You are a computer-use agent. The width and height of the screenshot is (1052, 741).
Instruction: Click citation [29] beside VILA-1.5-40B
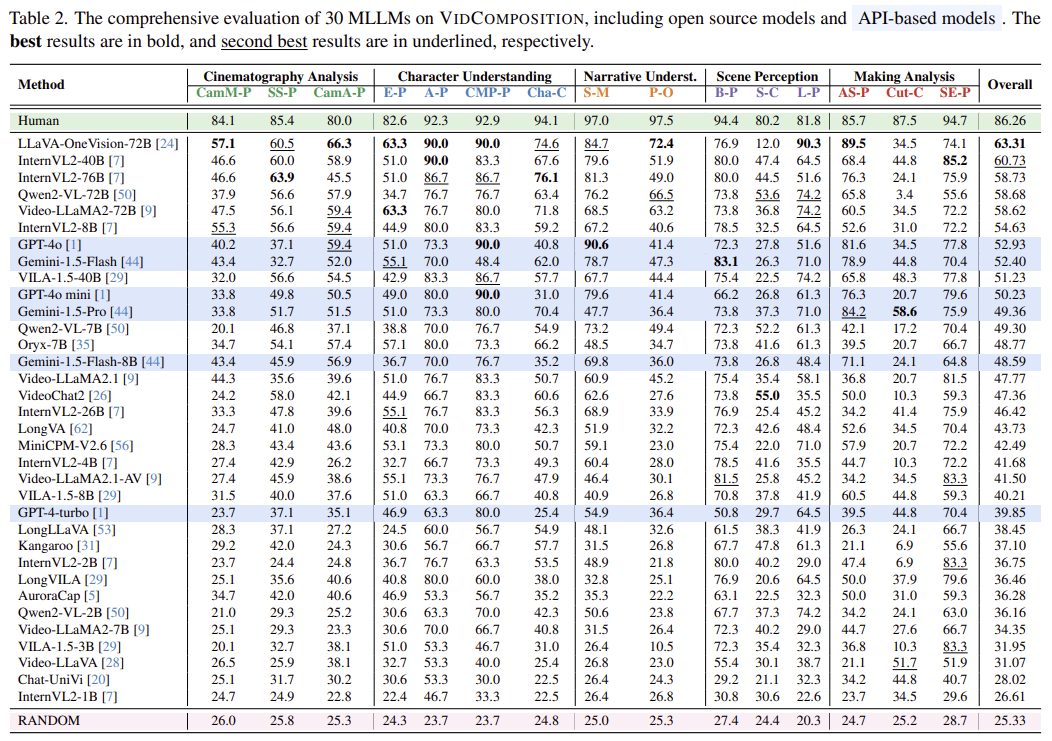116,278
